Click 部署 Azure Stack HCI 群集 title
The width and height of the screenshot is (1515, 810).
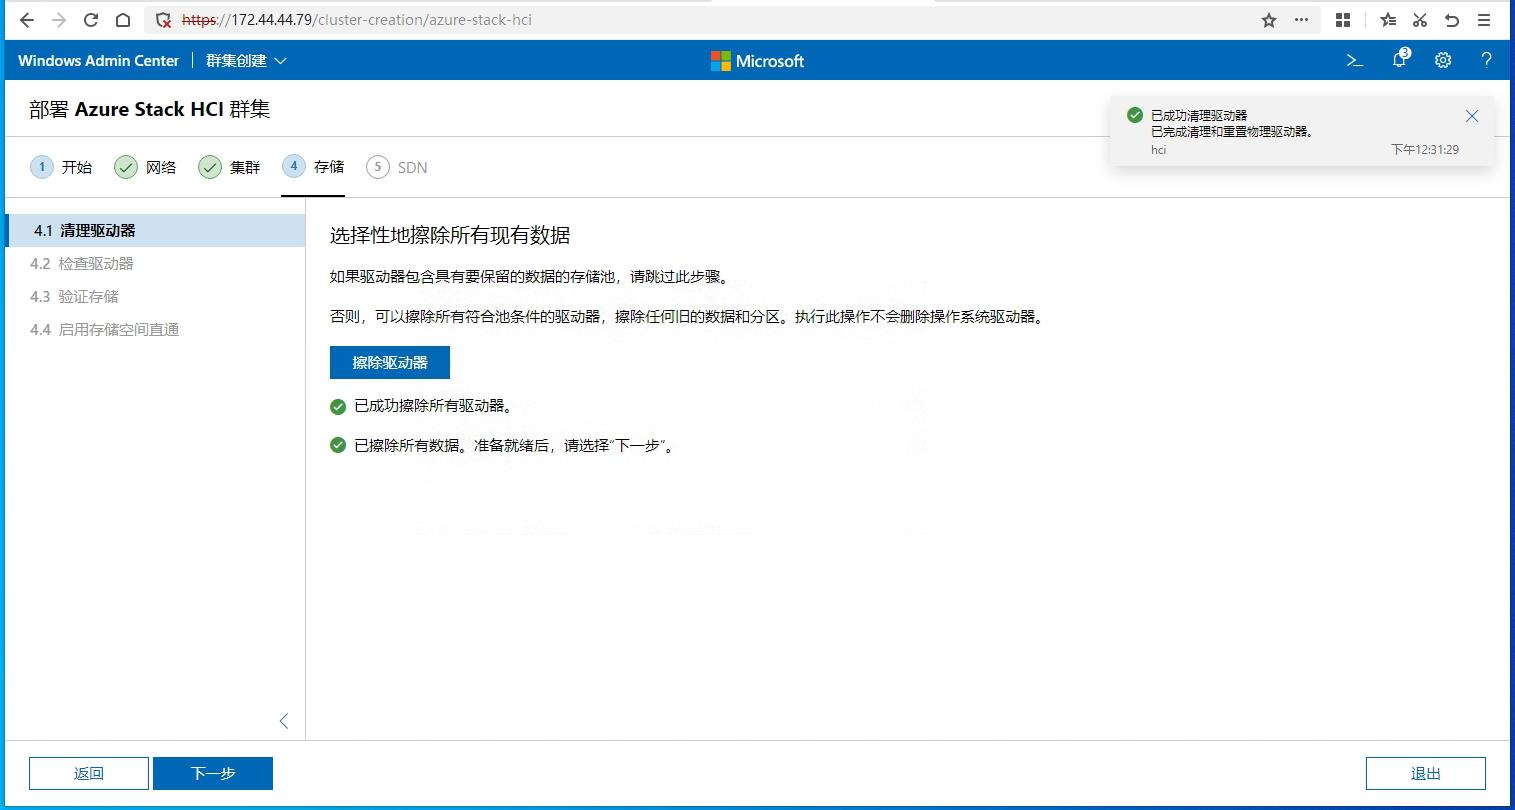coord(150,109)
